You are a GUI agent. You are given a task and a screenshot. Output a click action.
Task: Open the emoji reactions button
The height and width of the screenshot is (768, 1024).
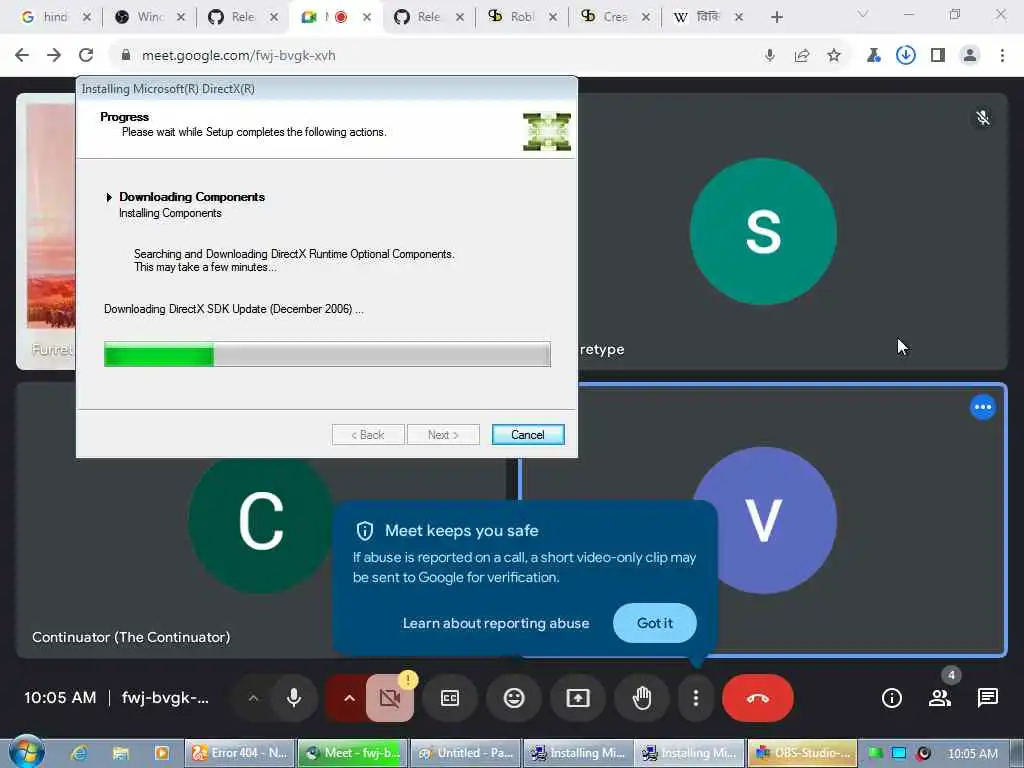[514, 698]
